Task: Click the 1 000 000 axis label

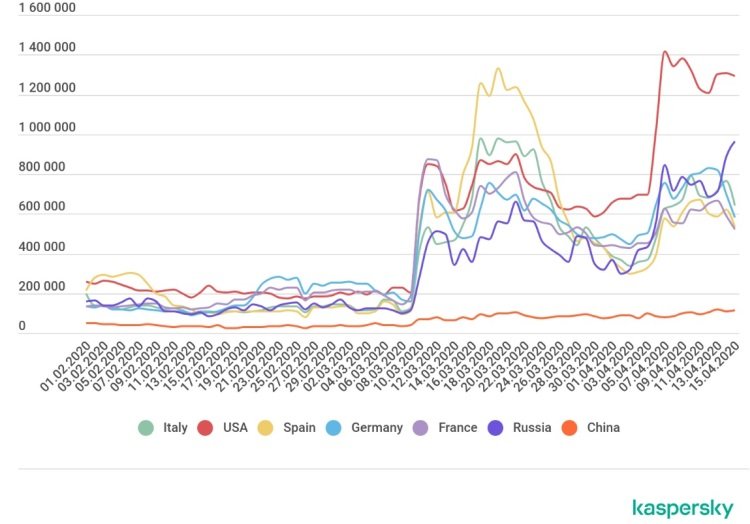Action: 47,127
